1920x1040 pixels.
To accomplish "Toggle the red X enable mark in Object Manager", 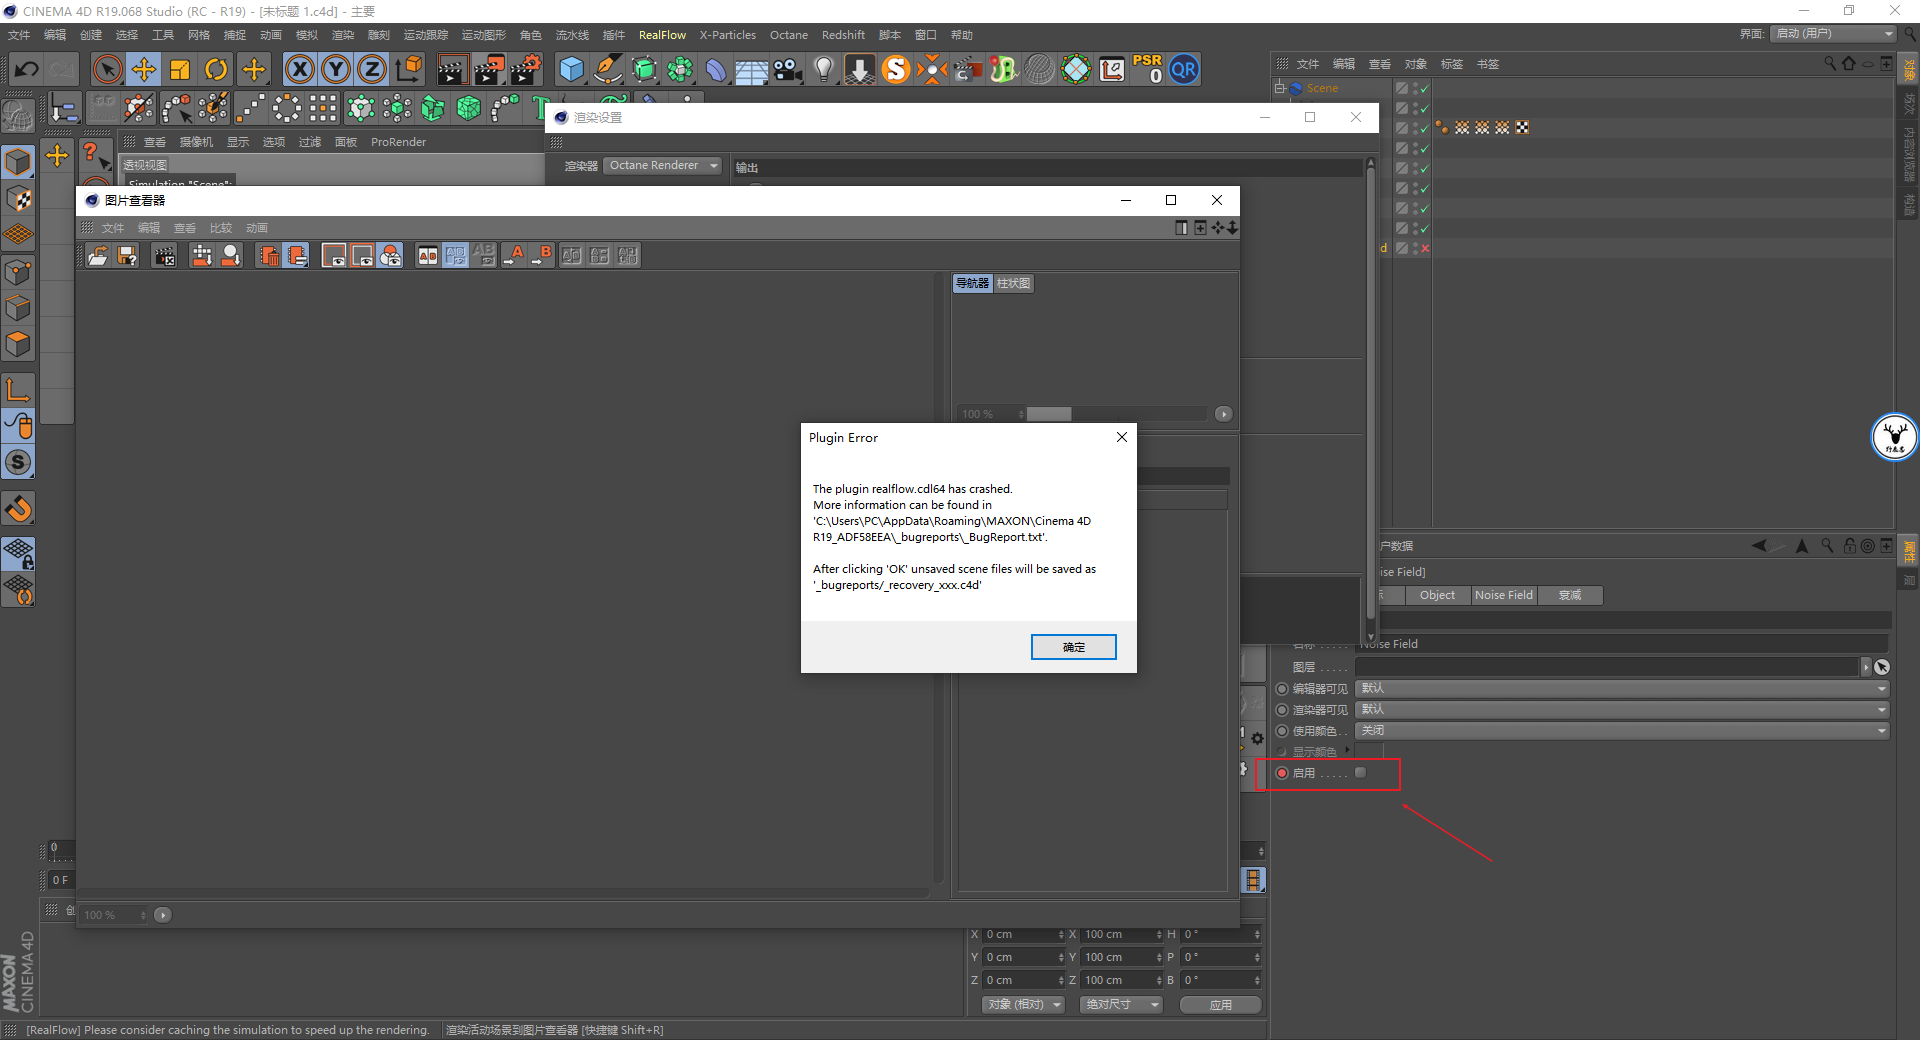I will pos(1425,248).
